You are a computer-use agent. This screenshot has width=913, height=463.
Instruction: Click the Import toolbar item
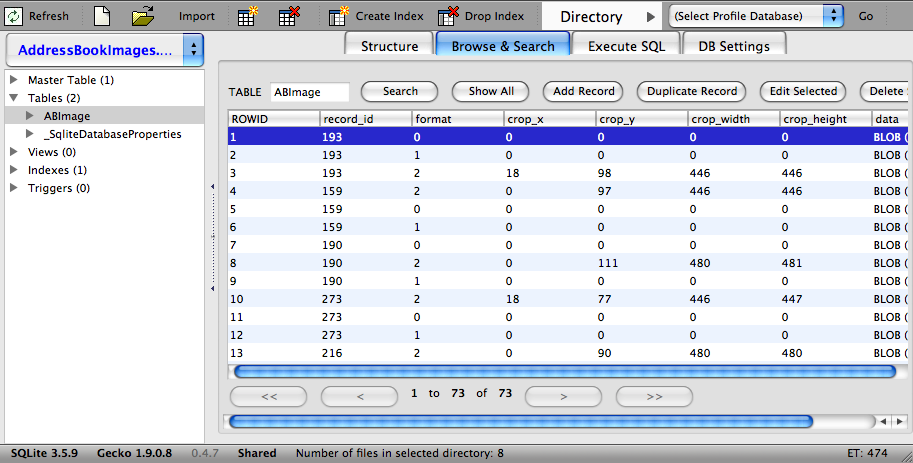click(197, 16)
